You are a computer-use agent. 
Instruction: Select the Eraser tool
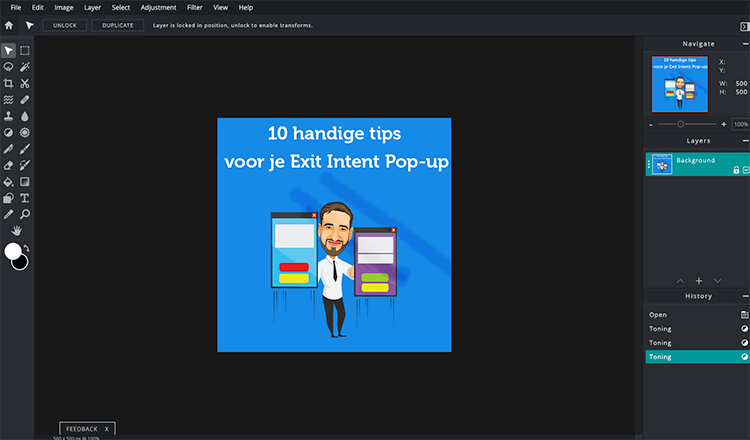tap(9, 165)
